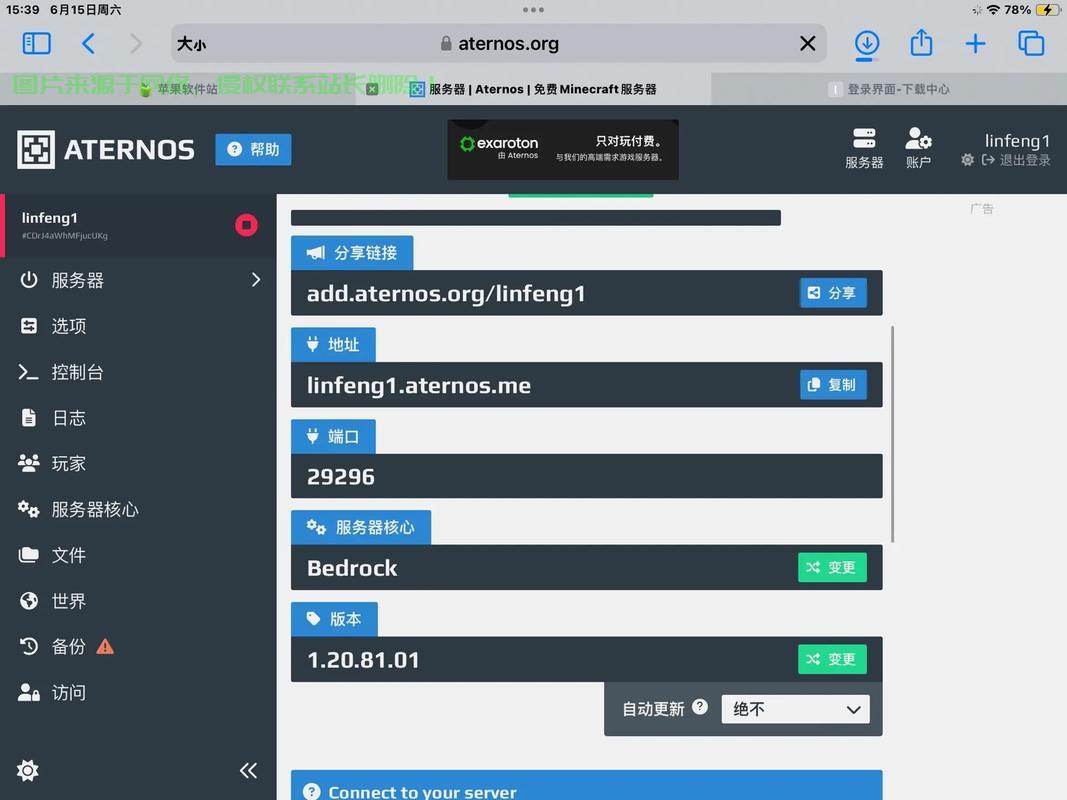Open page text size menu 大小

(191, 44)
